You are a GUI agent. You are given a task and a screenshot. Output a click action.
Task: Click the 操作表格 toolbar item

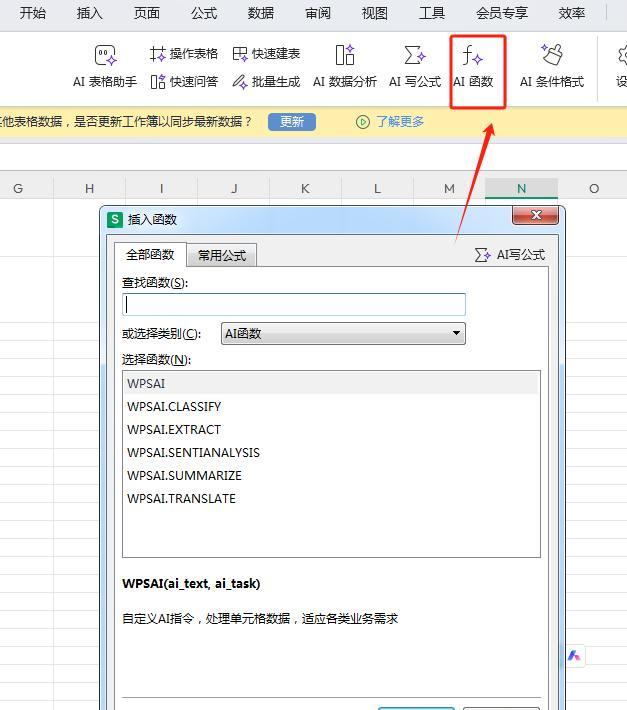pos(184,54)
